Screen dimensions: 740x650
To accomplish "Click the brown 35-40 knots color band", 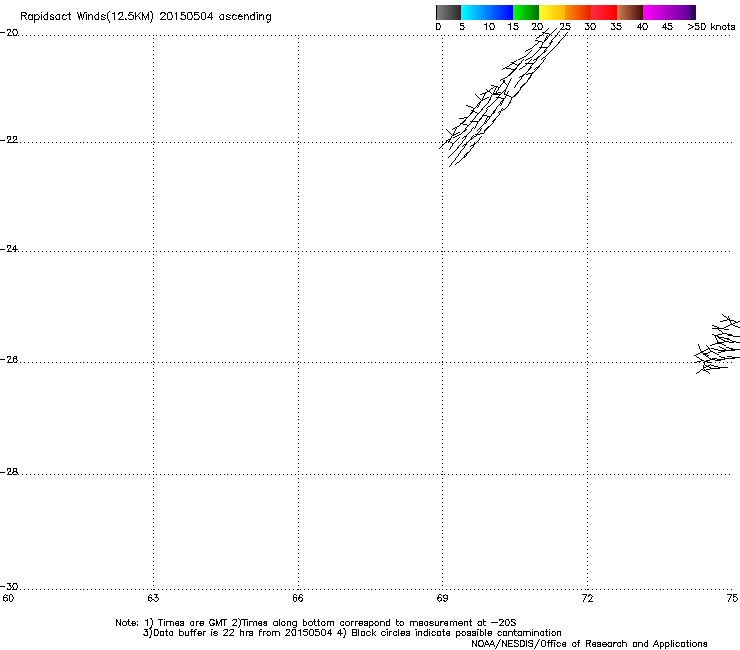I will tap(630, 12).
